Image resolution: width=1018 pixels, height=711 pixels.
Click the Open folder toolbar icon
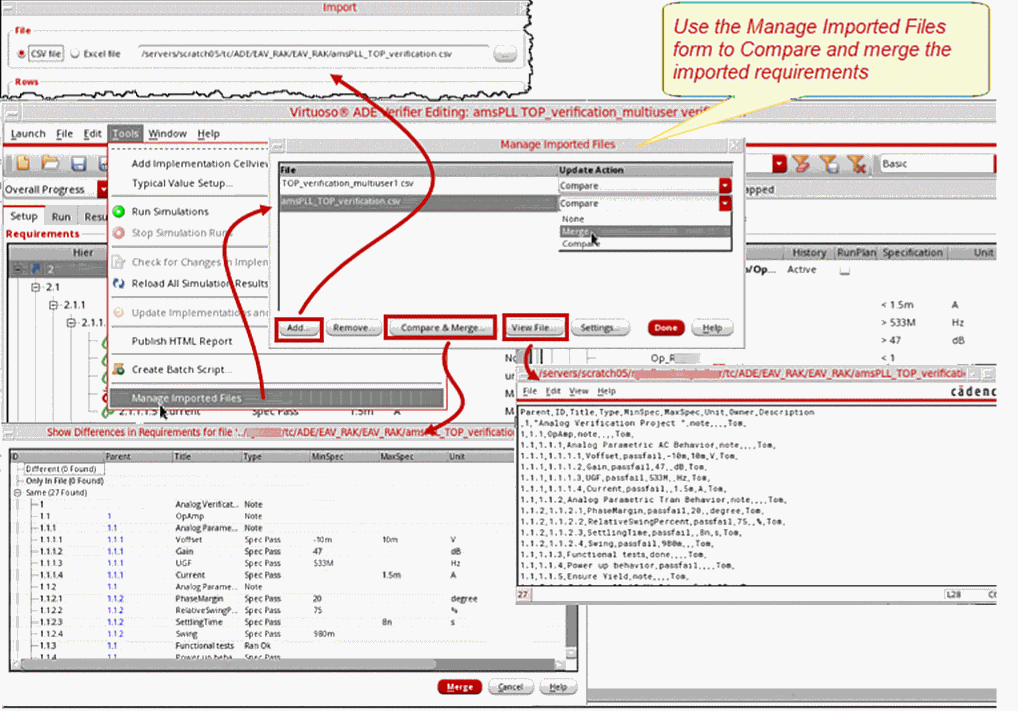(51, 164)
